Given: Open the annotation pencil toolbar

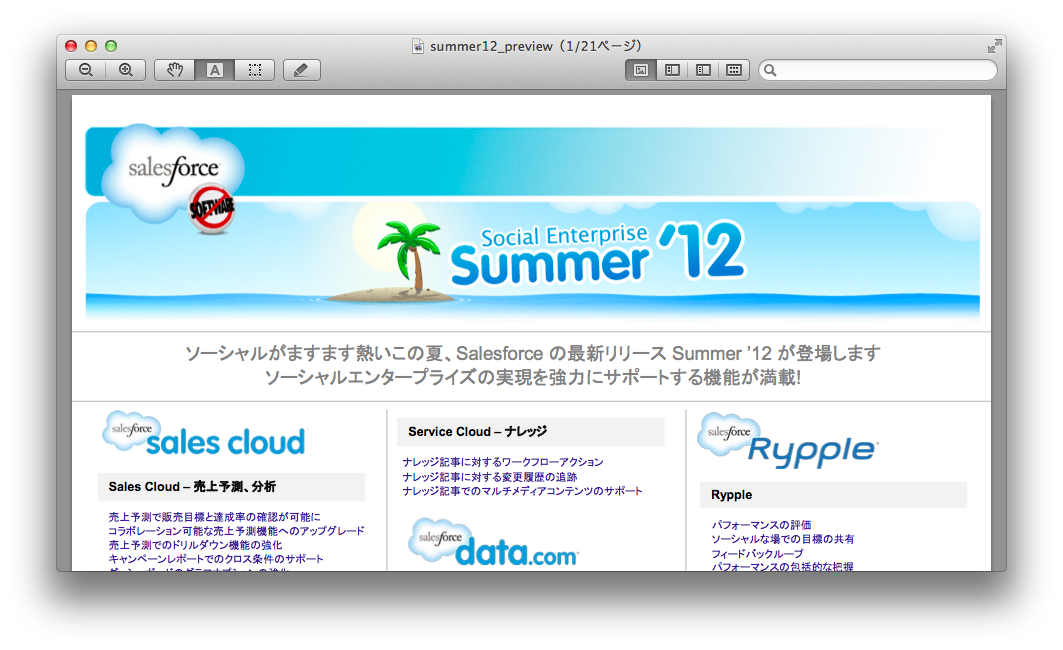Looking at the screenshot, I should pos(301,70).
